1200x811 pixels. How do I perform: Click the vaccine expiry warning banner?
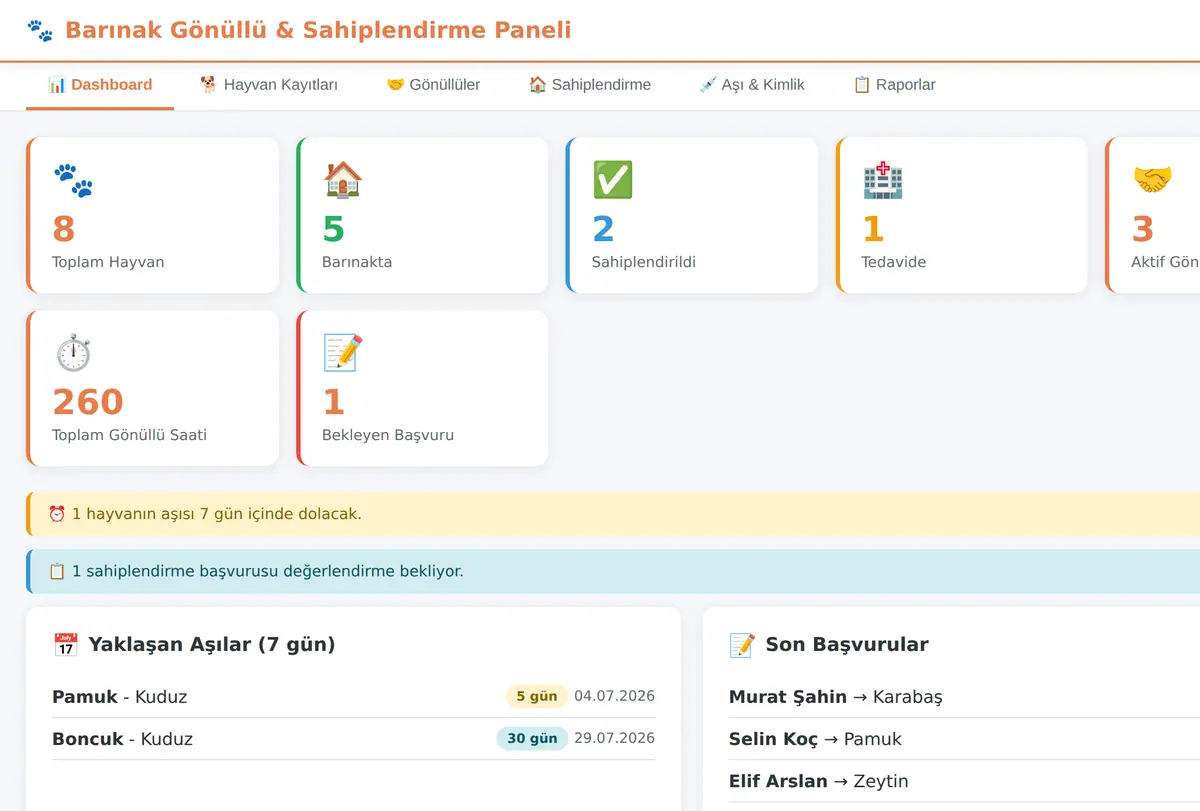tap(613, 514)
